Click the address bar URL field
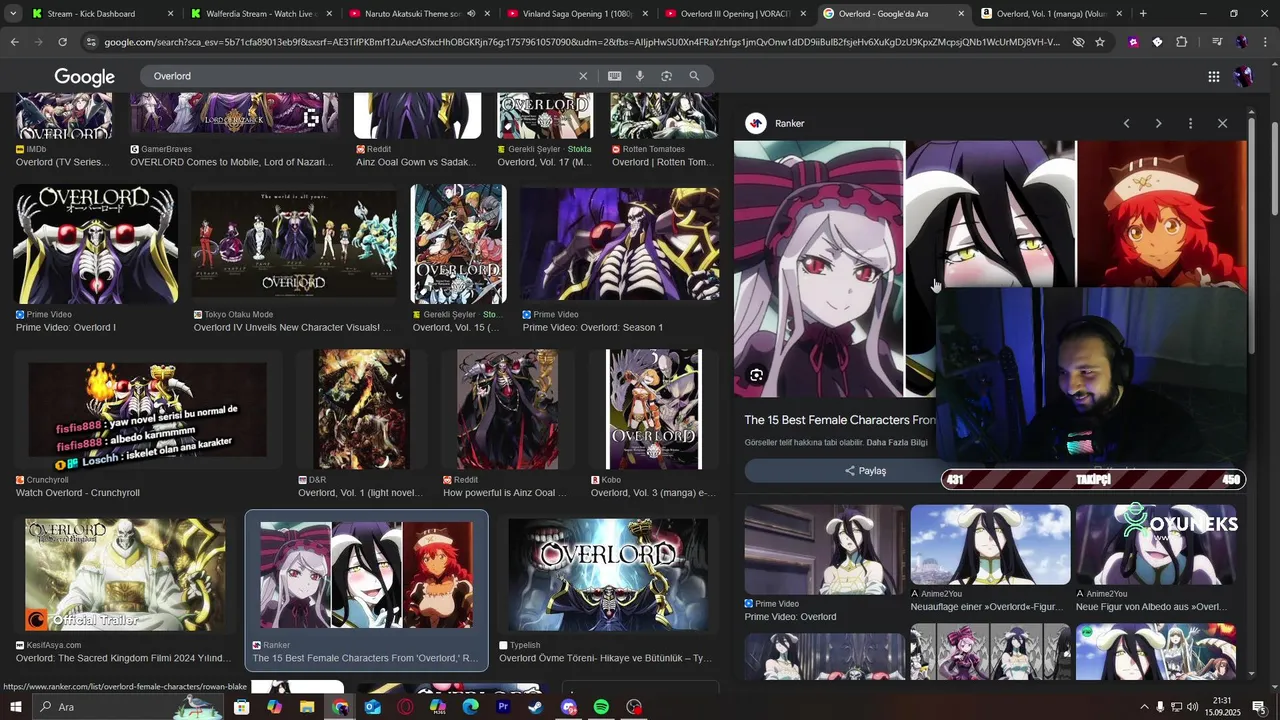 [580, 42]
